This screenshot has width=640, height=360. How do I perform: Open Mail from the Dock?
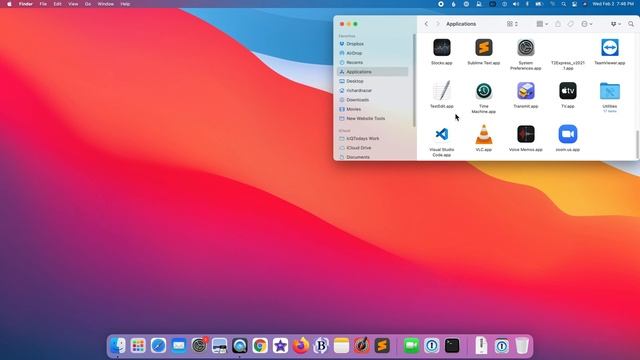[x=179, y=346]
